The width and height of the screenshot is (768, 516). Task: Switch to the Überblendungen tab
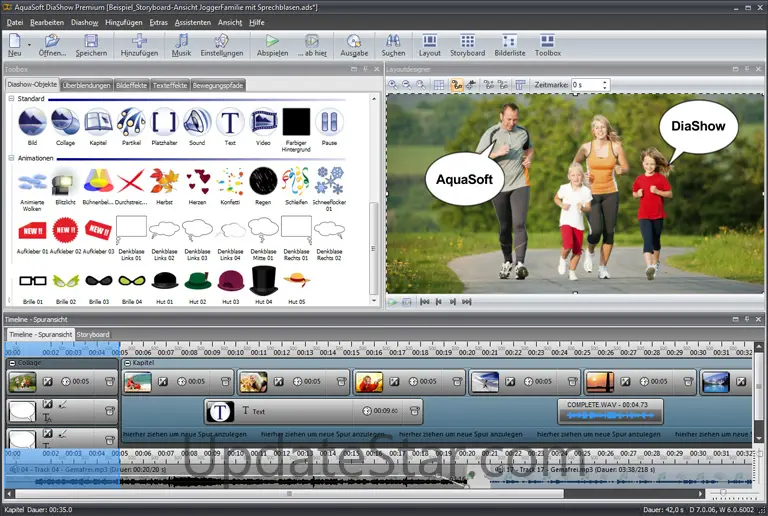coord(86,85)
